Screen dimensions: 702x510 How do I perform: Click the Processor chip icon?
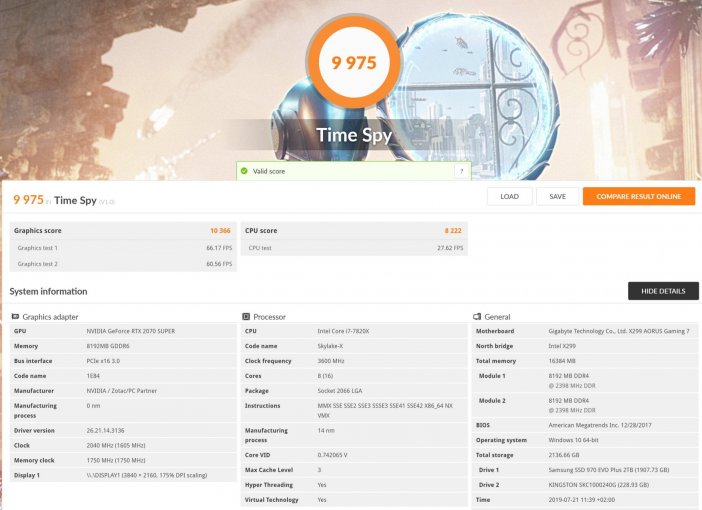(246, 317)
